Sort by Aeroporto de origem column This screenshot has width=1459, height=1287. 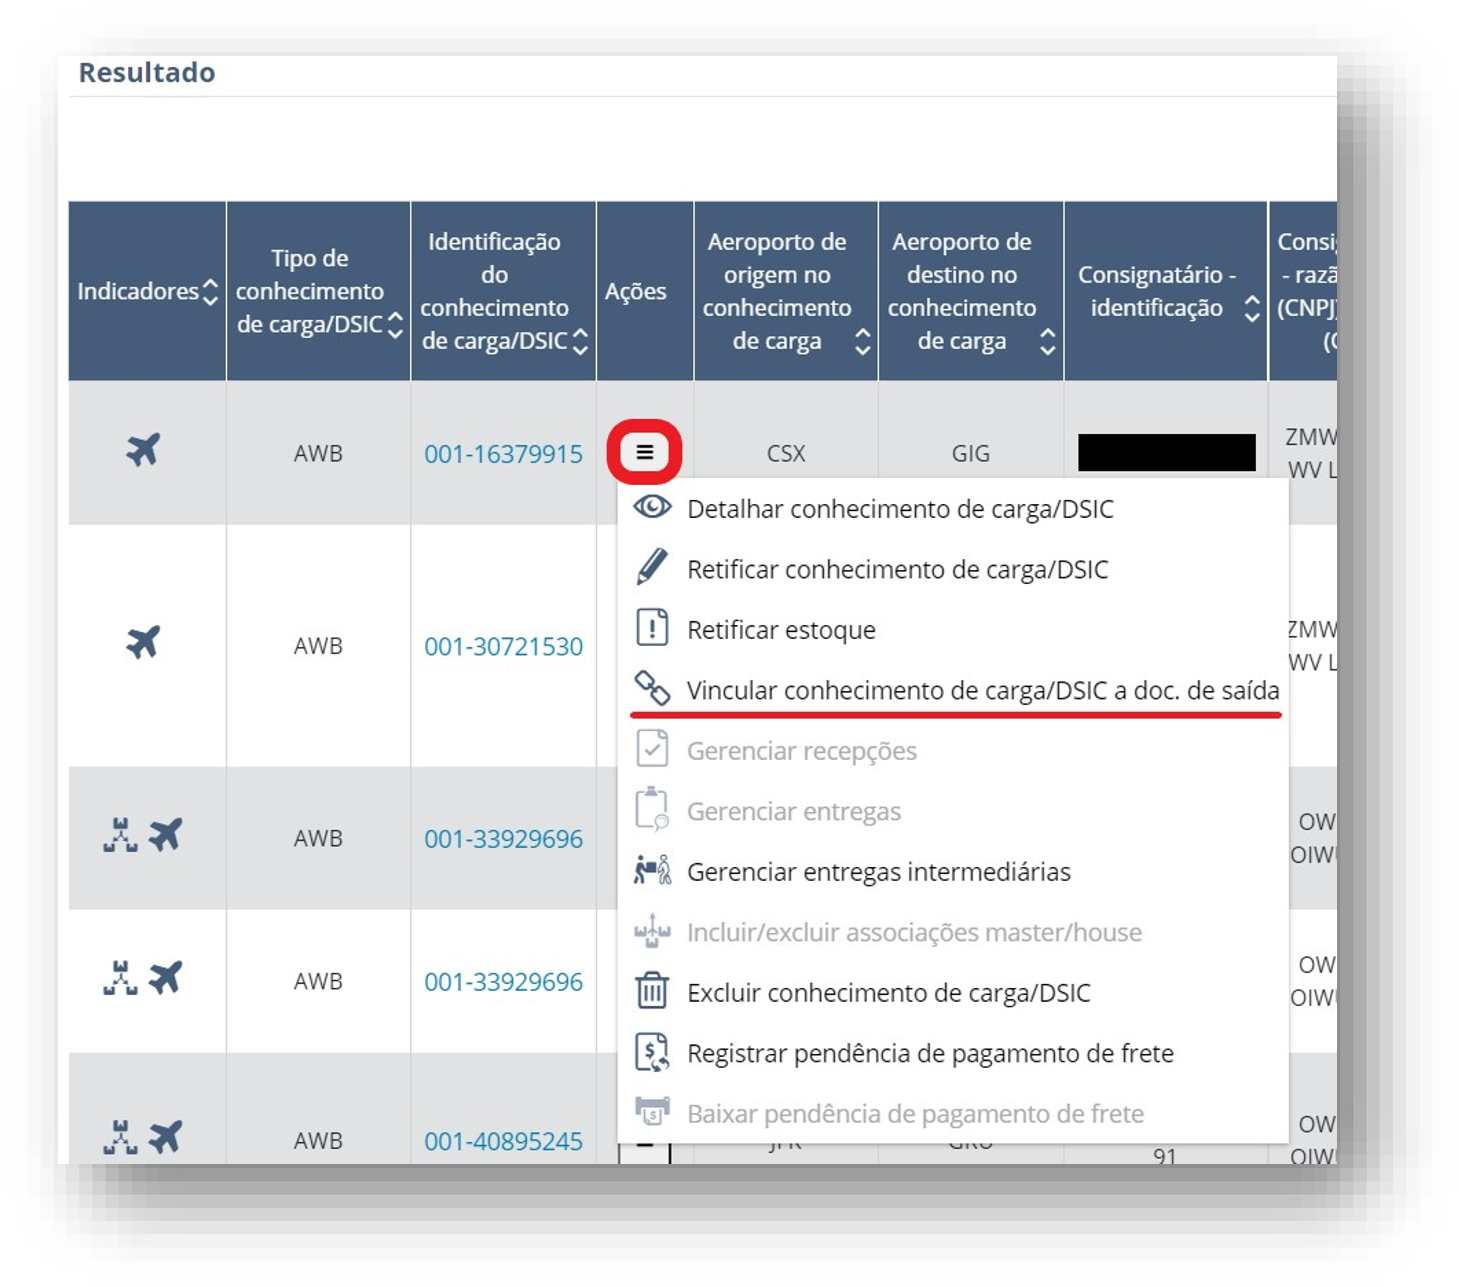pos(862,342)
